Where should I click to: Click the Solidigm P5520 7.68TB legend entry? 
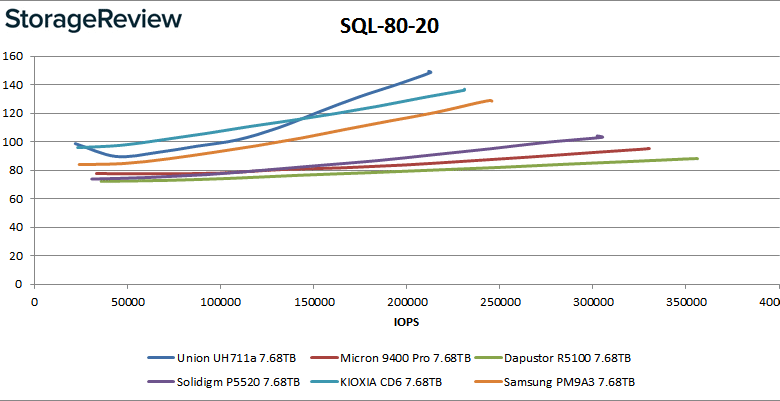(224, 382)
